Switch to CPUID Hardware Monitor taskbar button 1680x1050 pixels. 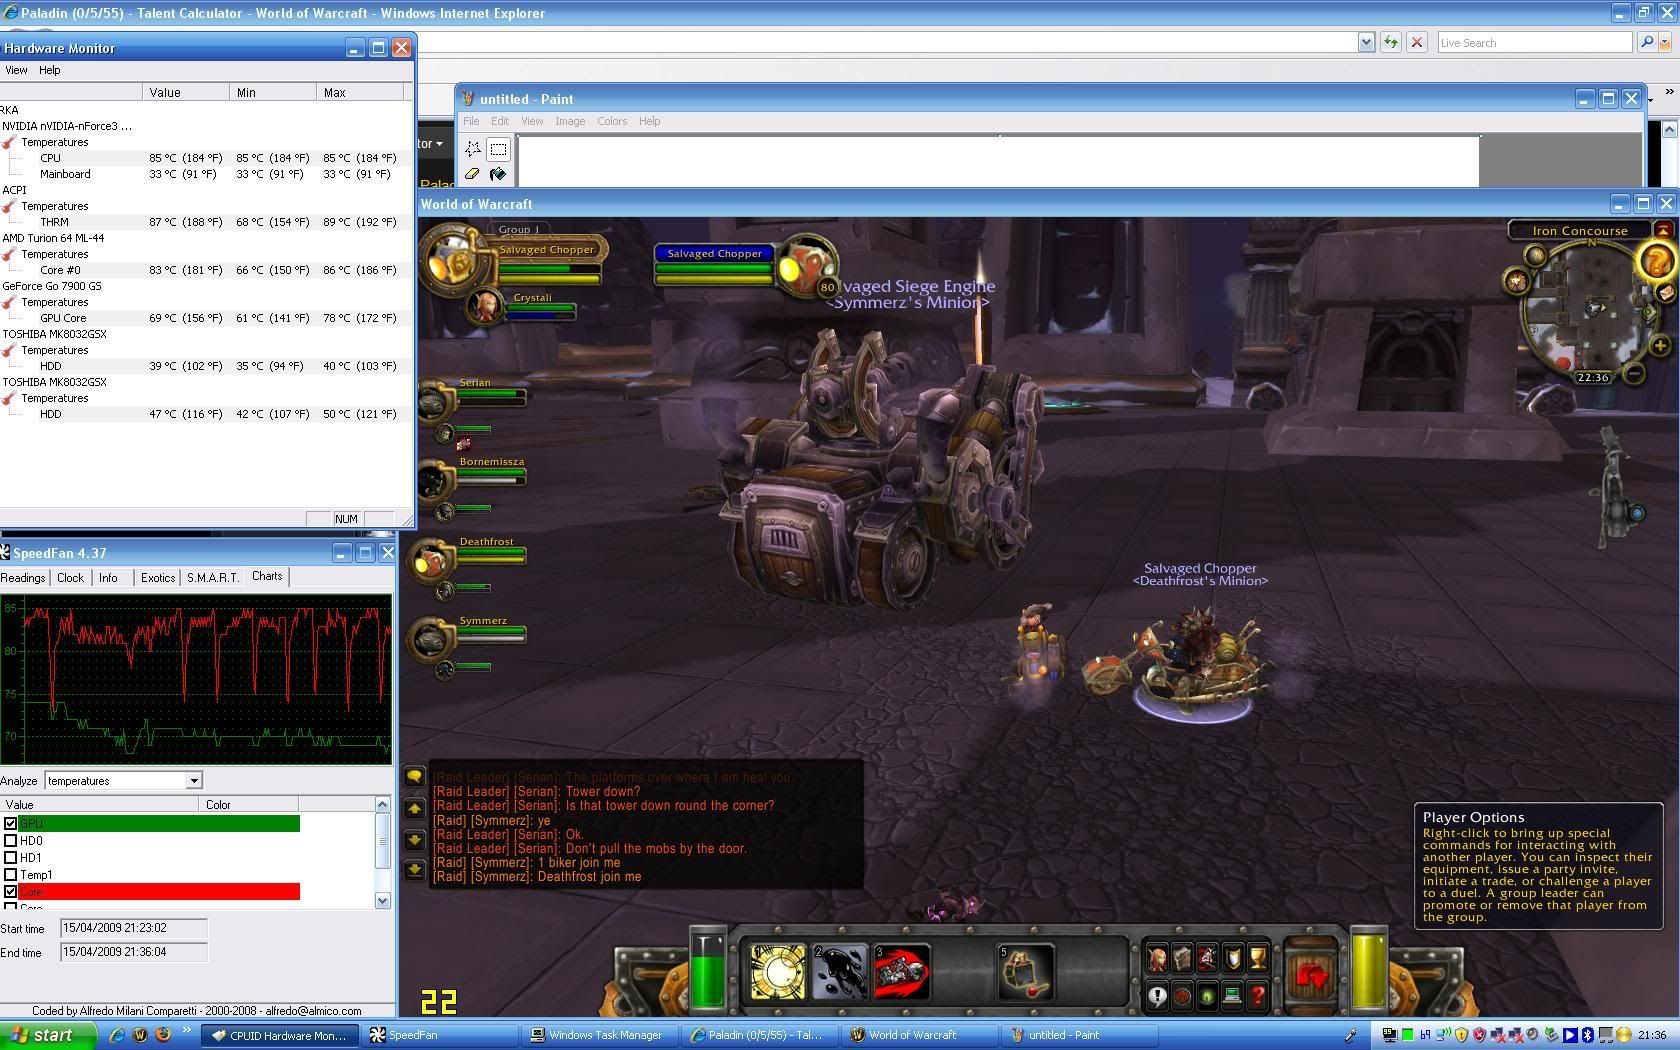tap(280, 1035)
